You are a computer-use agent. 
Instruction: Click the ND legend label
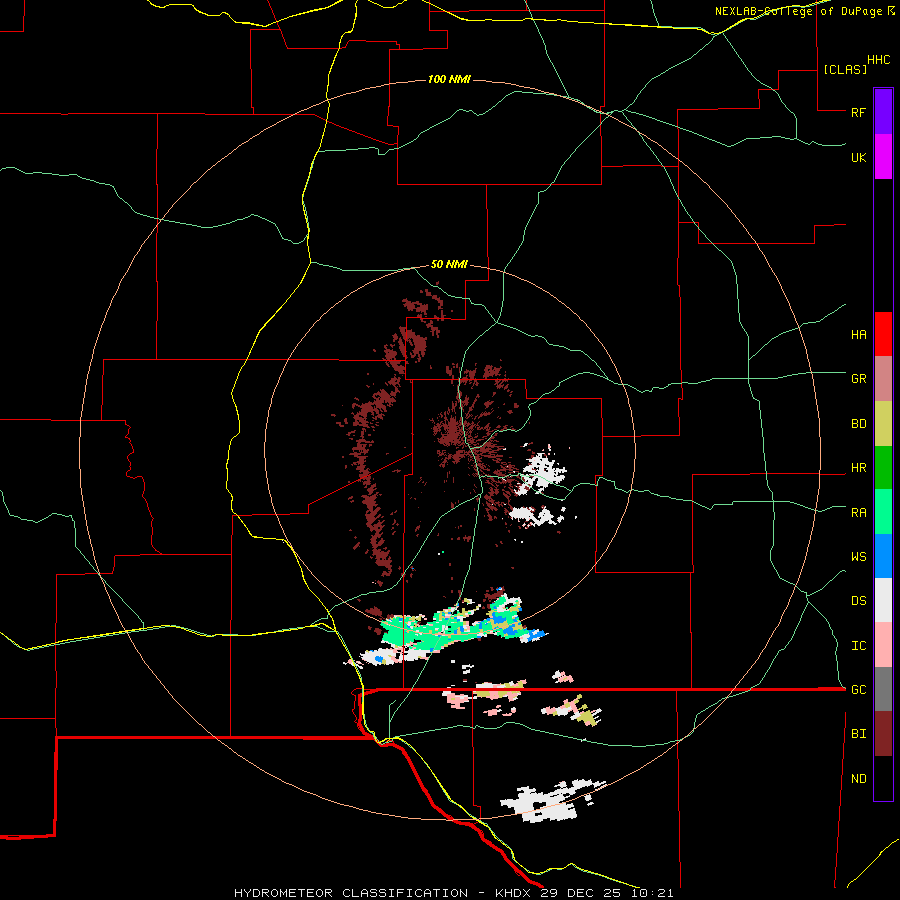(858, 779)
